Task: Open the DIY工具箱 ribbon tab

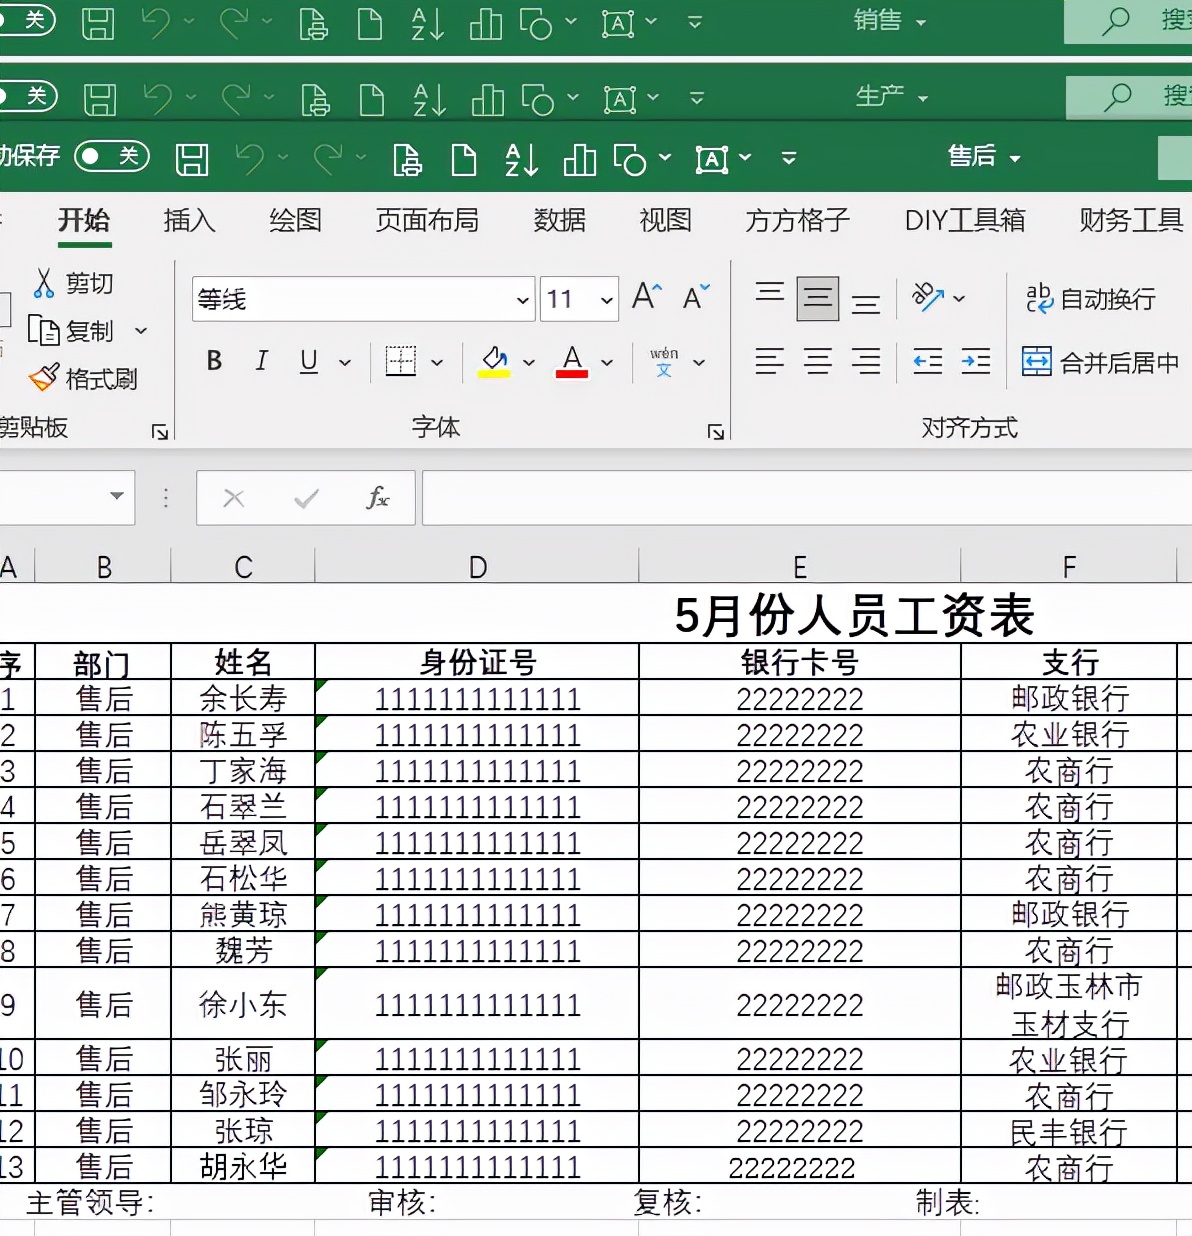Action: point(962,221)
